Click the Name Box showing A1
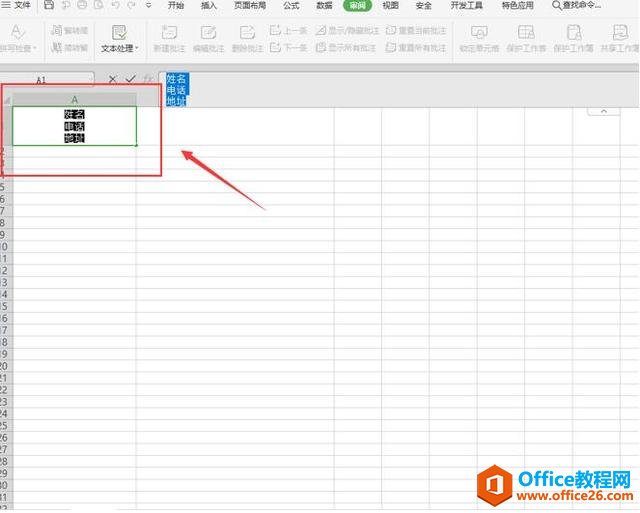 coord(46,80)
